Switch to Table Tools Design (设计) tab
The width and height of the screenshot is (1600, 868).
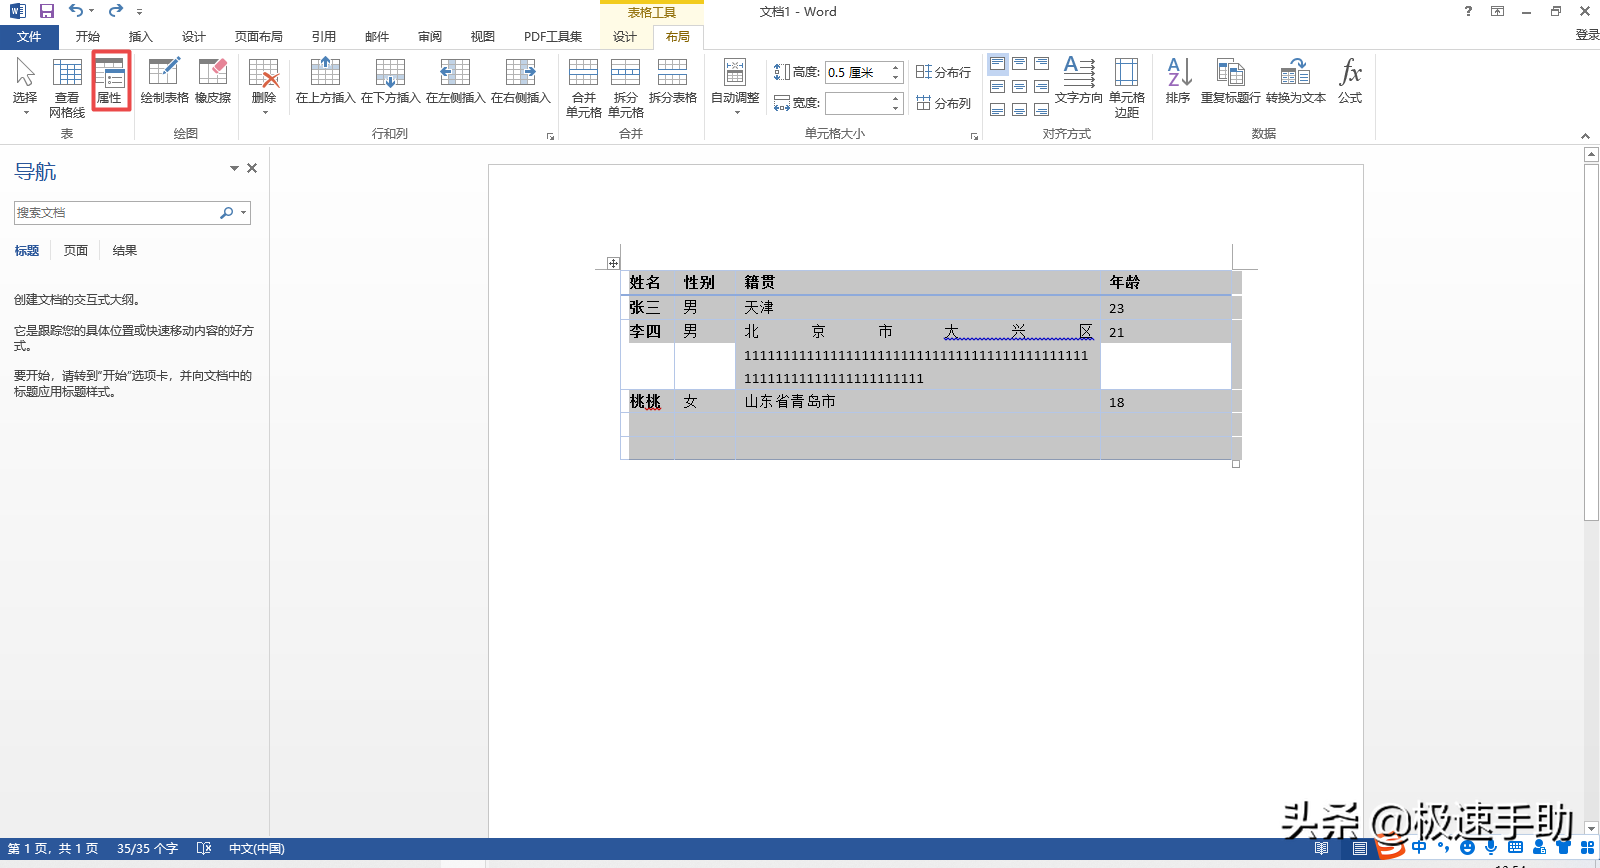pyautogui.click(x=625, y=37)
